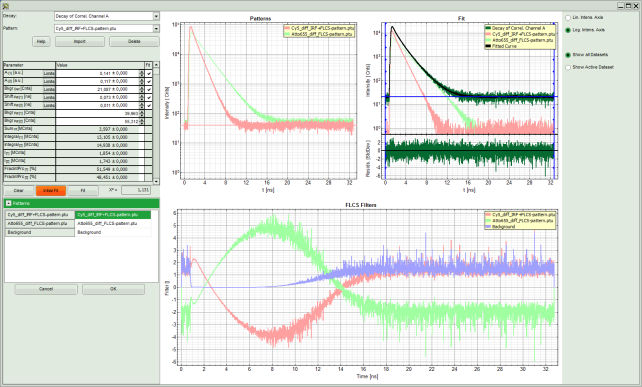Click the Background entry in FLCS Filters legend
Image resolution: width=642 pixels, height=387 pixels.
point(504,226)
